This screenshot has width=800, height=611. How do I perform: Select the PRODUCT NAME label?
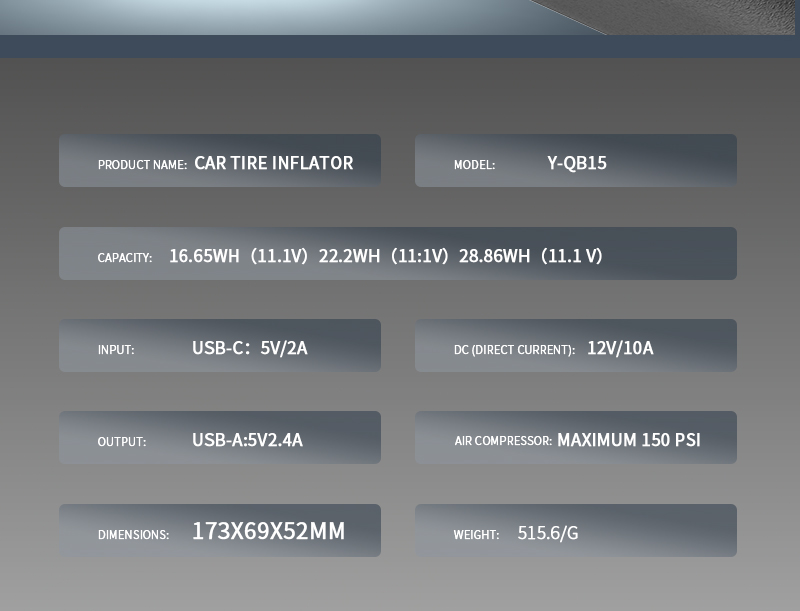(142, 165)
